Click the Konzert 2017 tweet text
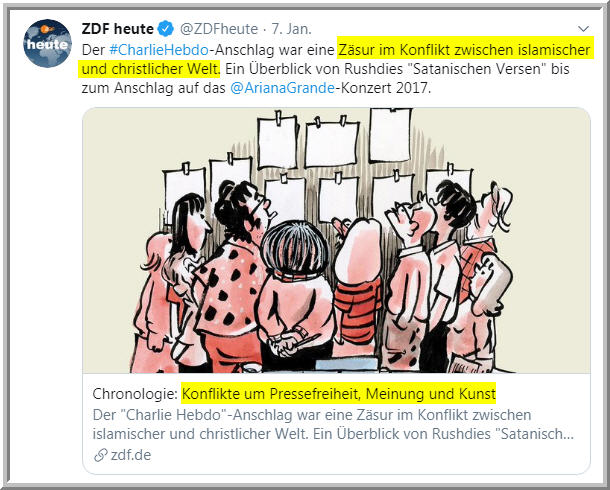Screen dimensions: 610x490 (383, 88)
